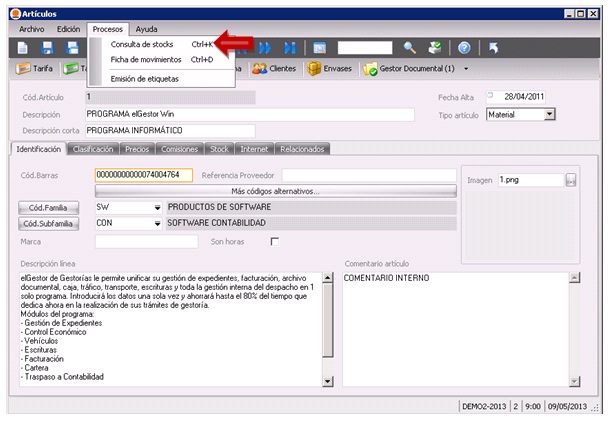This screenshot has width=615, height=425.
Task: Expand the Tipo artículo dropdown
Action: pyautogui.click(x=549, y=115)
